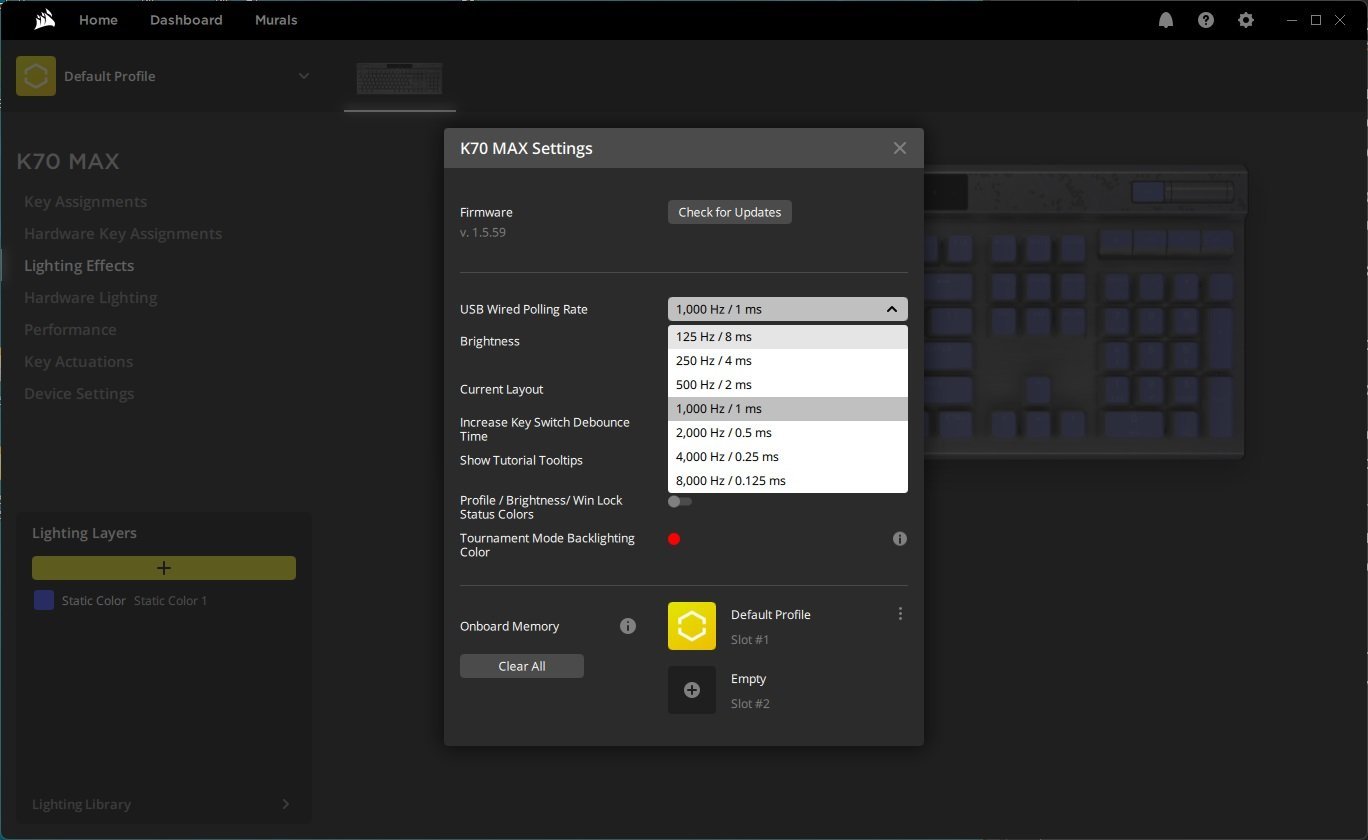
Task: Open Lighting Effects section
Action: [79, 266]
